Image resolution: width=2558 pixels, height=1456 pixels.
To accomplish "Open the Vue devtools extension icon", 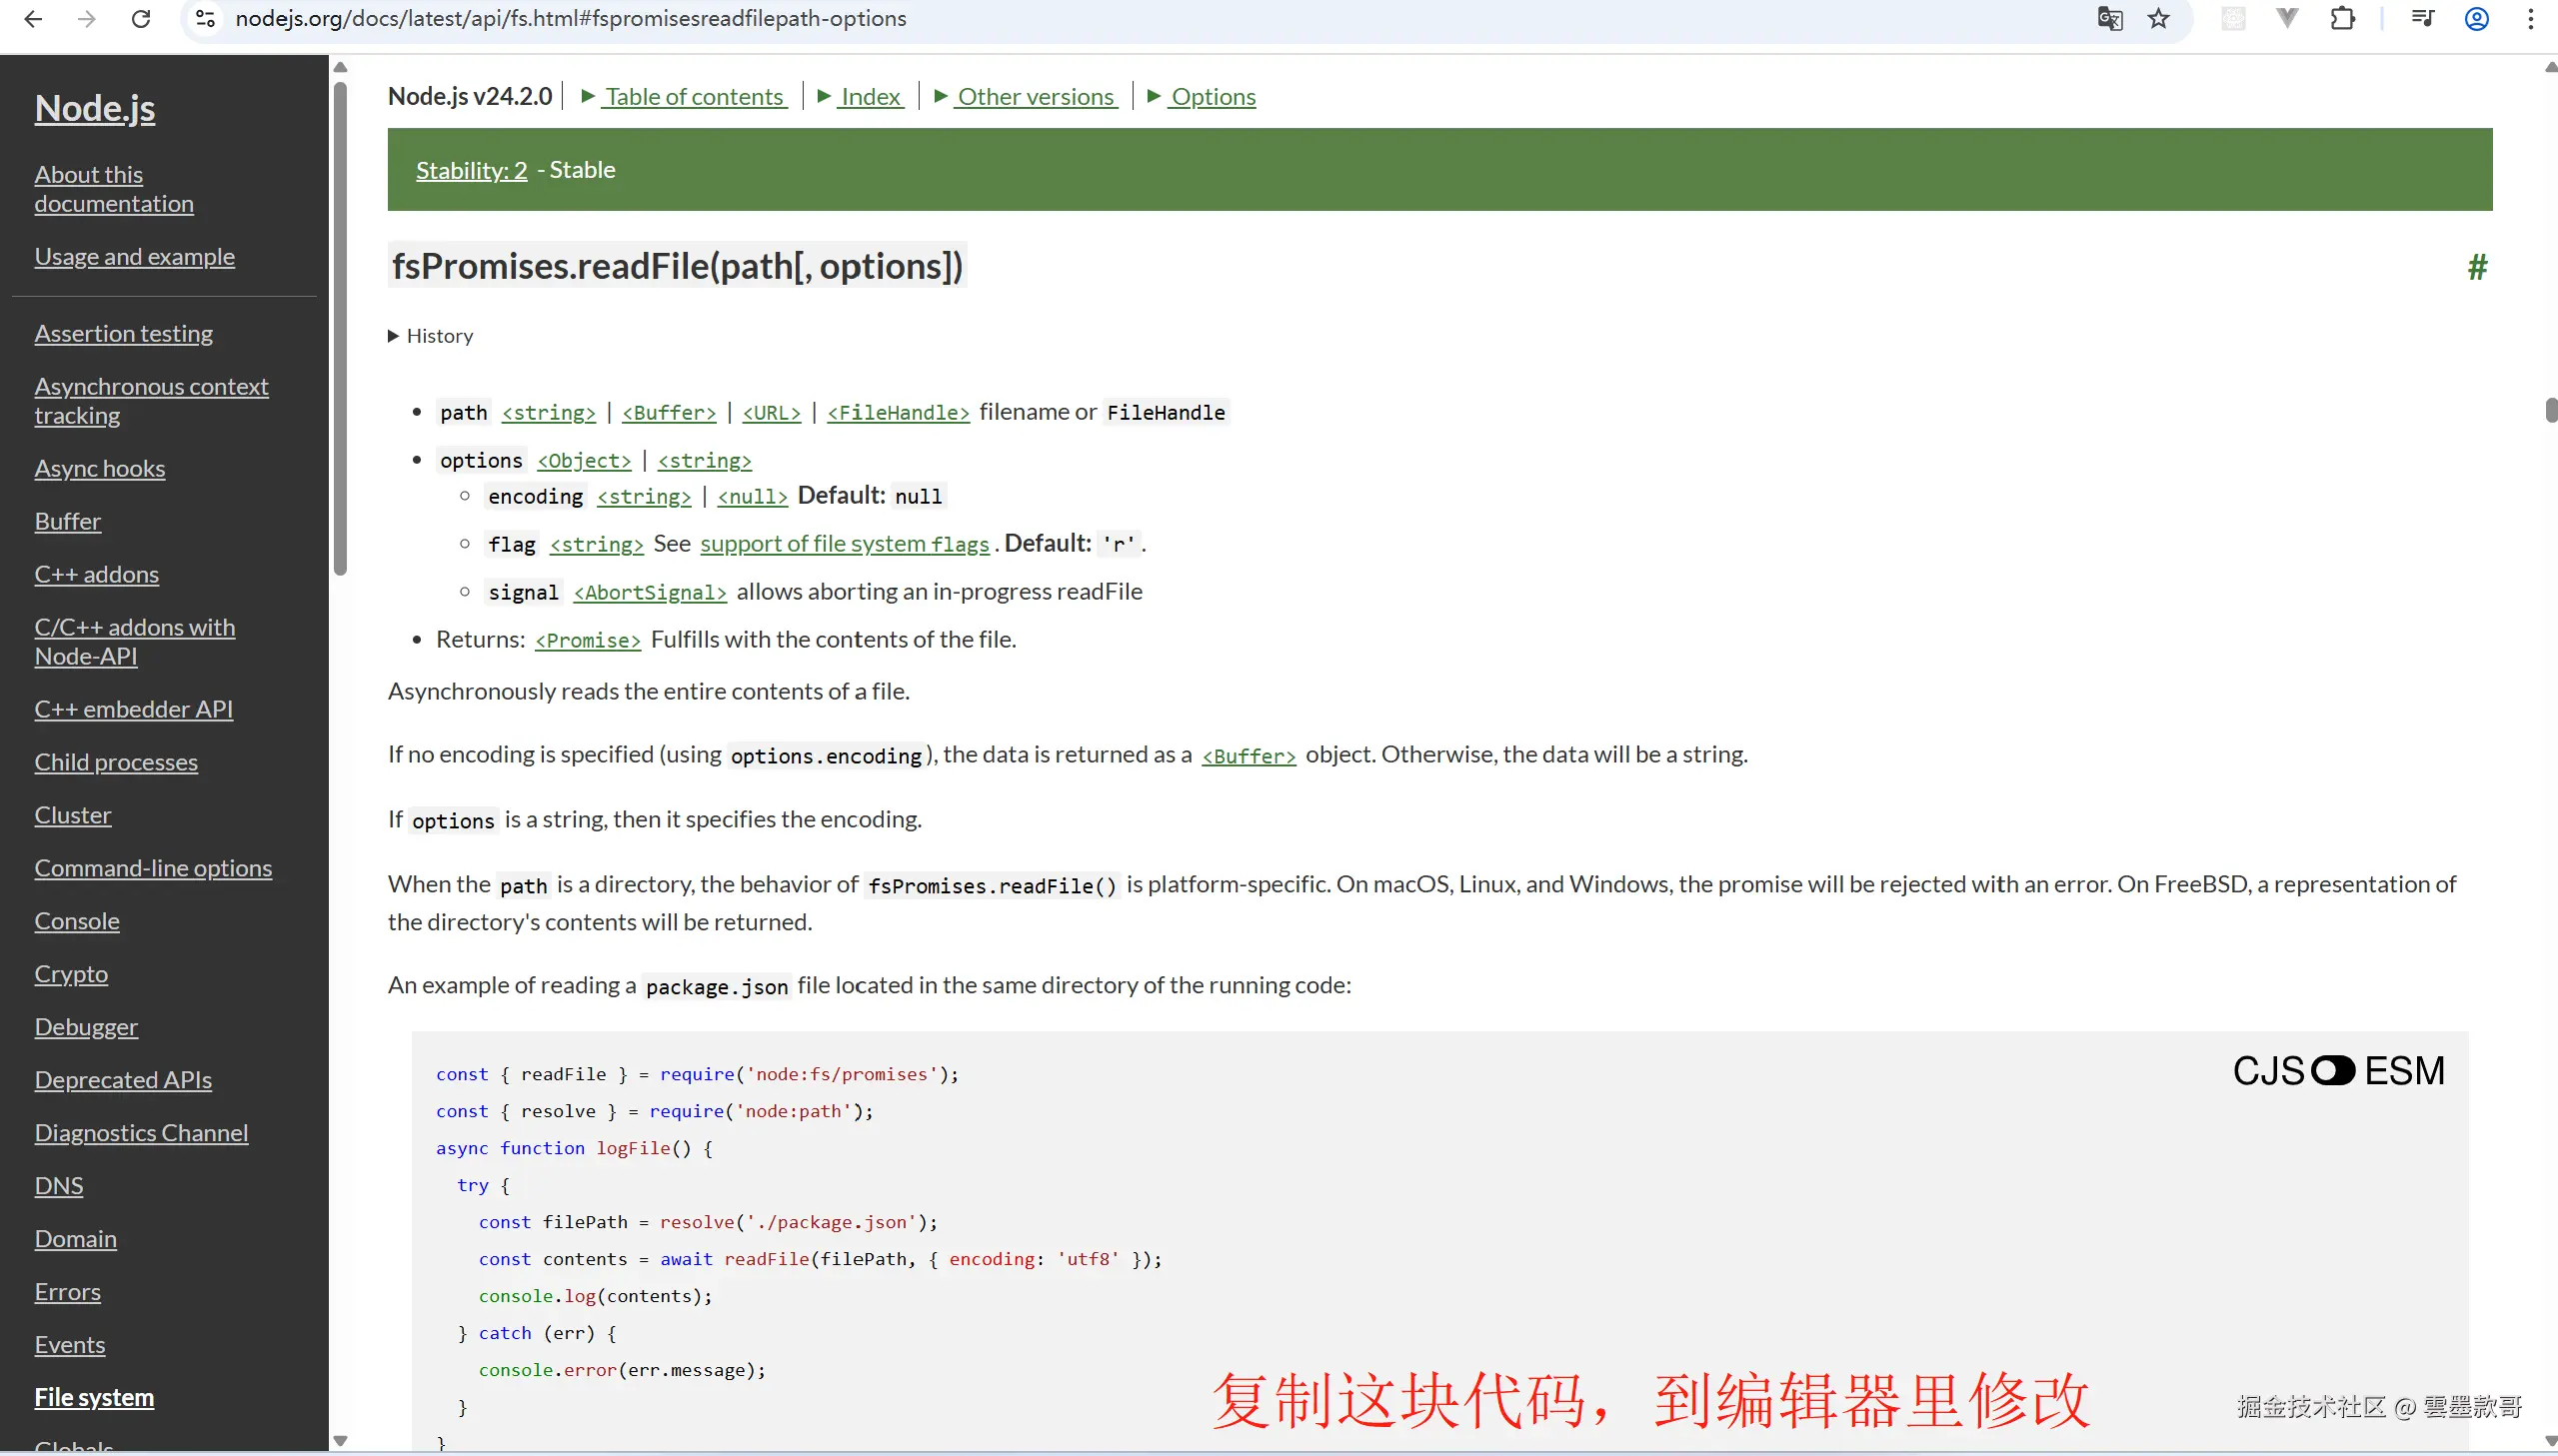I will point(2288,18).
